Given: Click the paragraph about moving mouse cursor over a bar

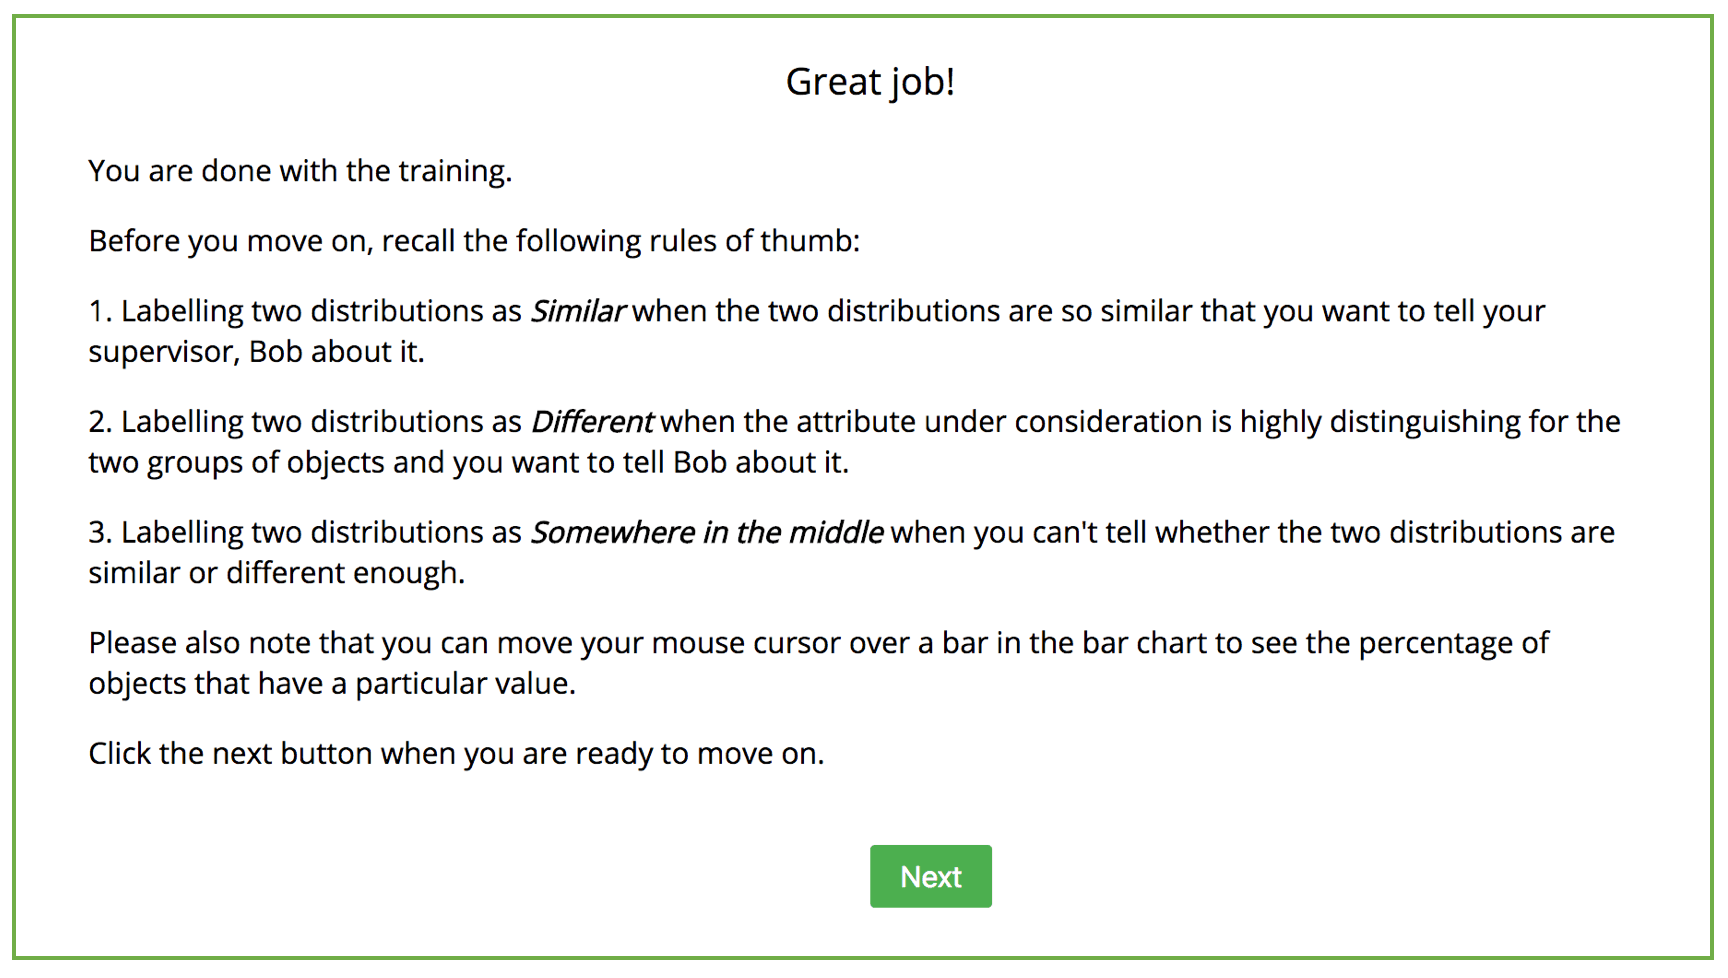Looking at the screenshot, I should pyautogui.click(x=818, y=663).
